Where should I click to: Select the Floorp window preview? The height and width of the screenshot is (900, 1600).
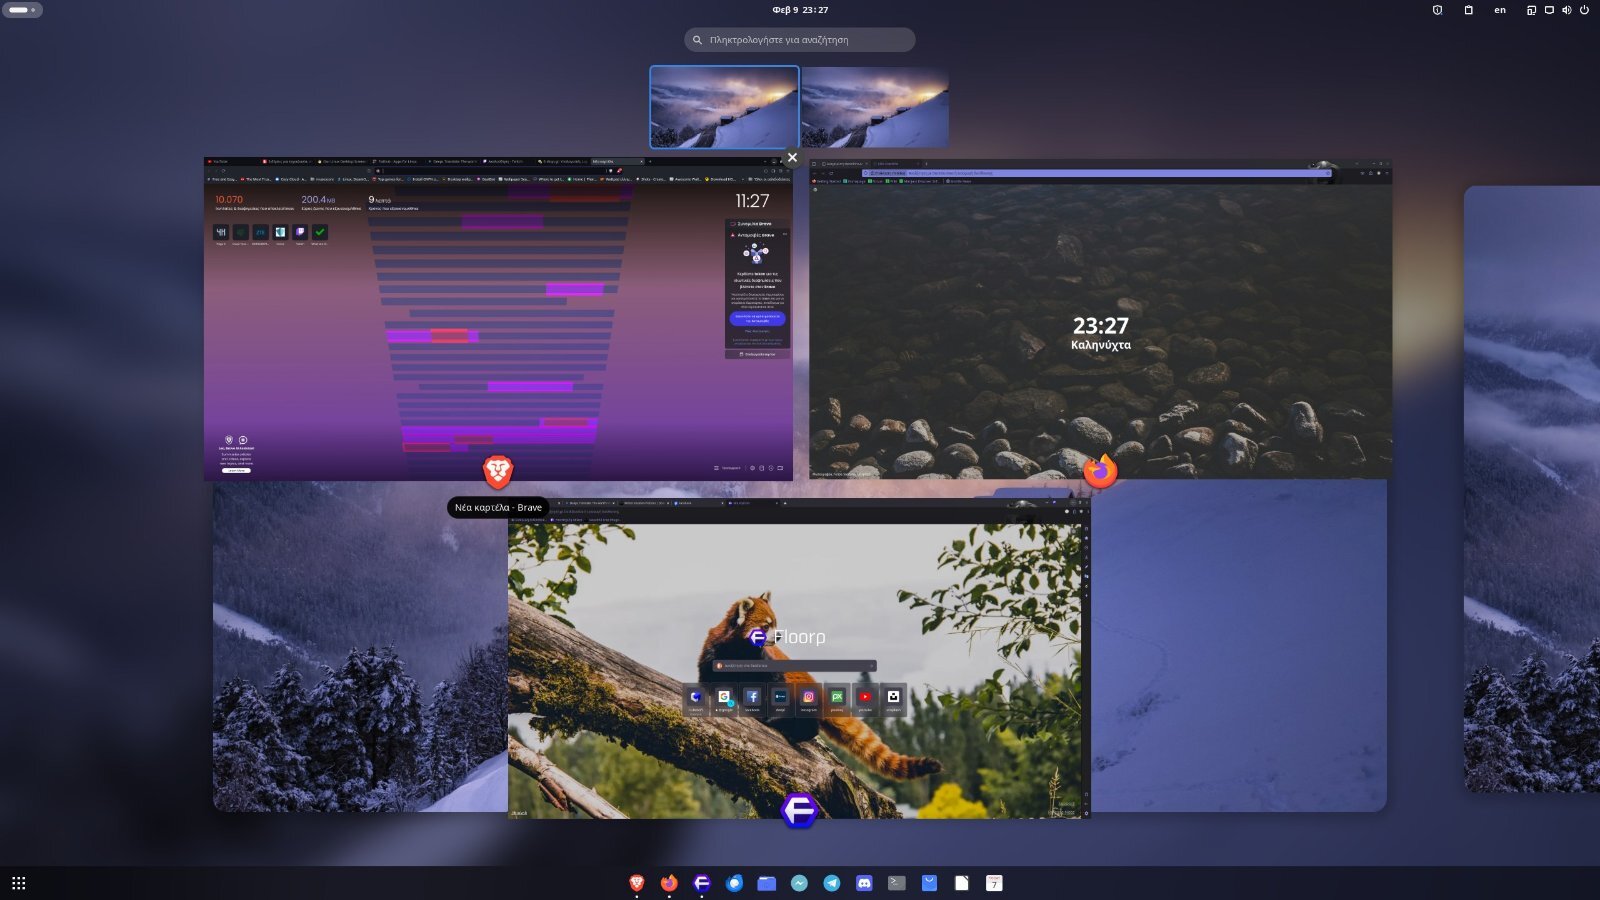(x=799, y=659)
